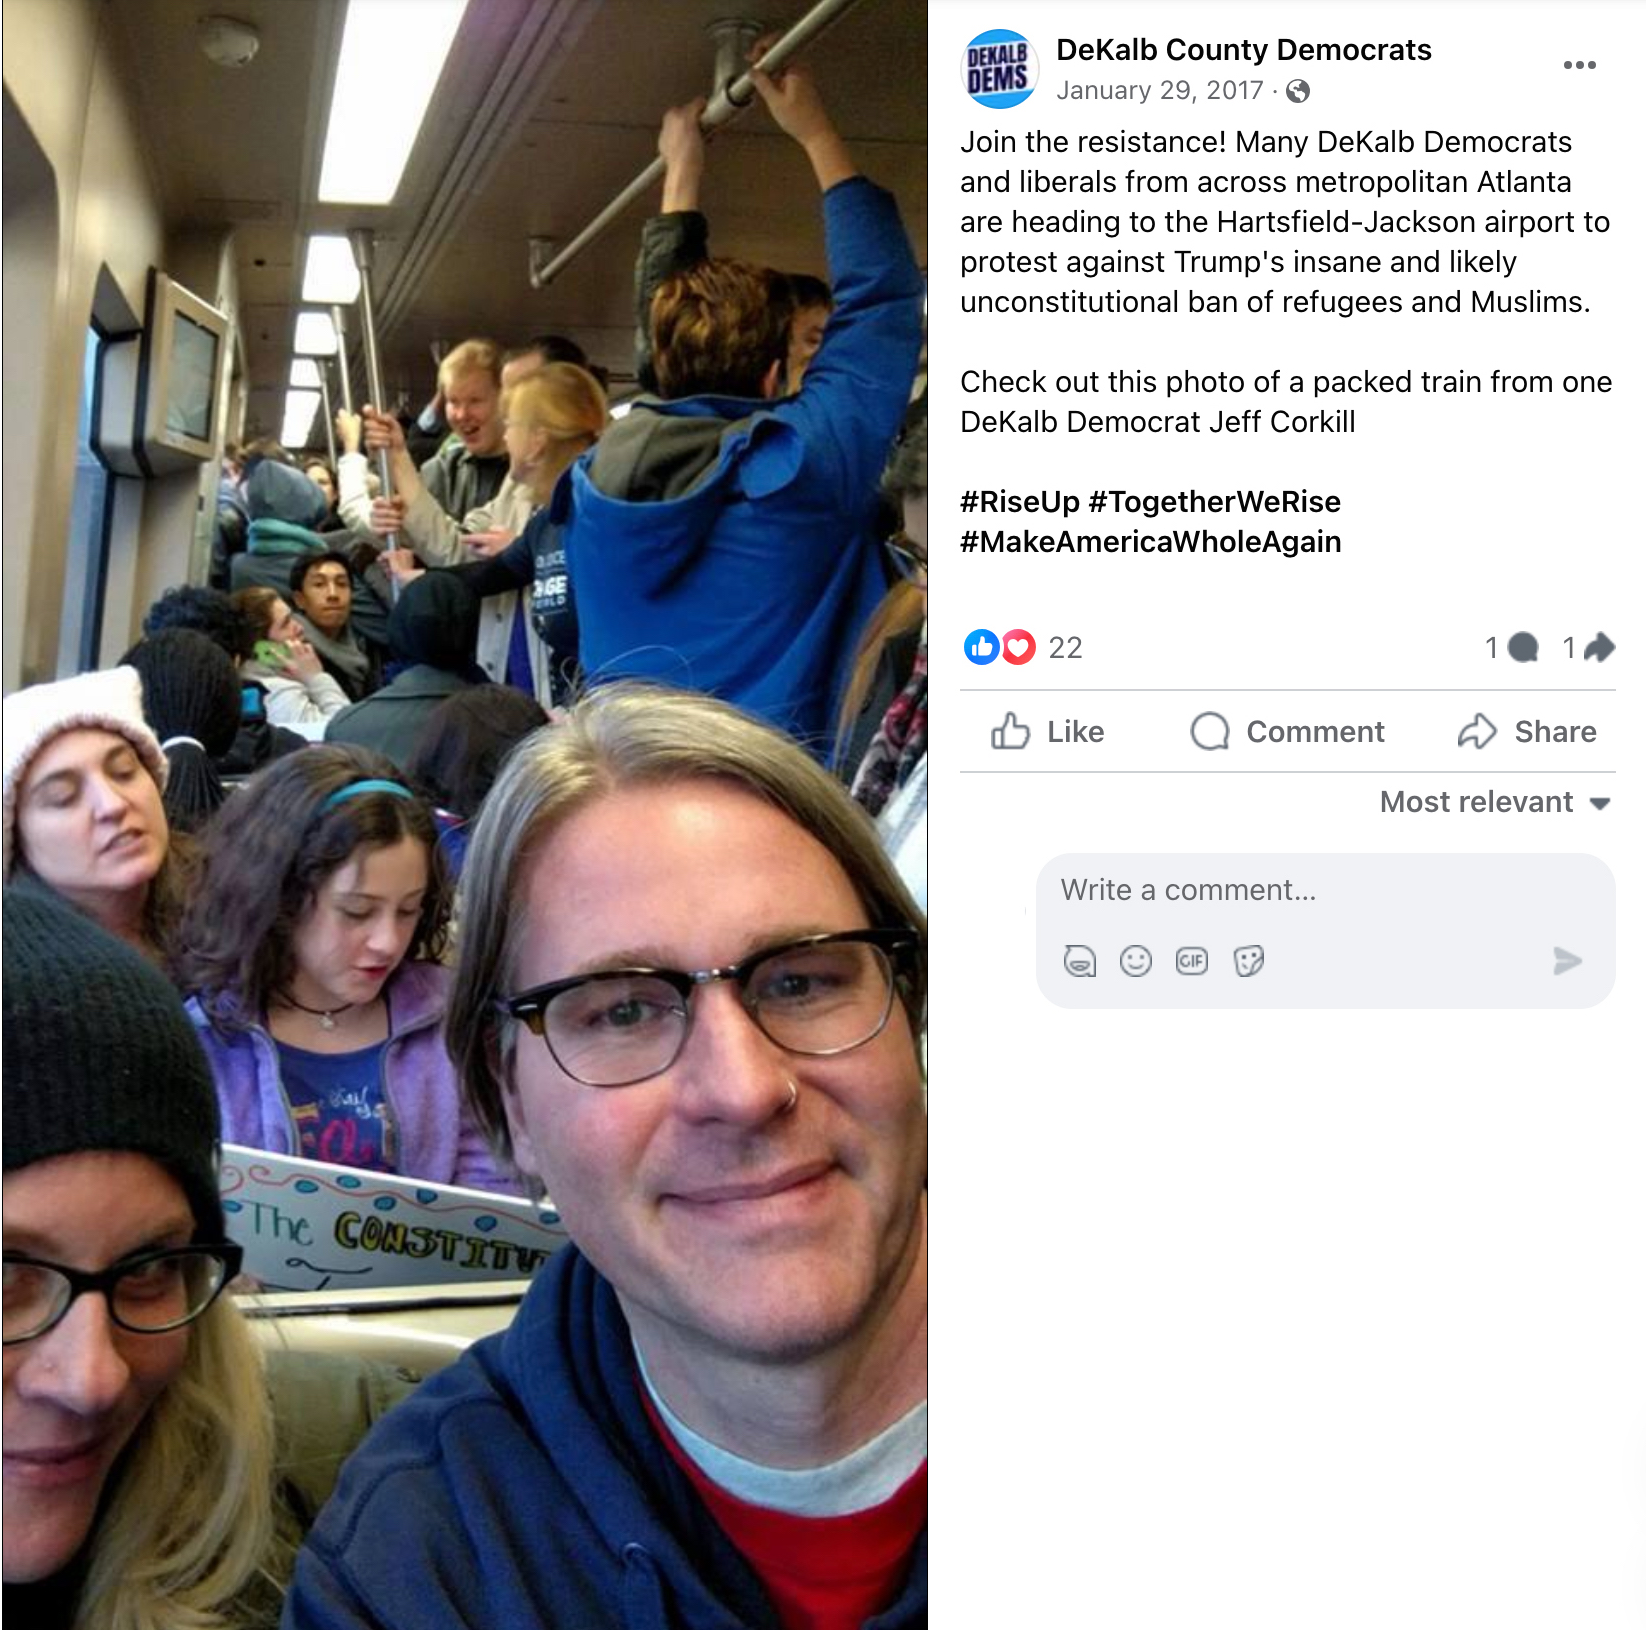Open the three-dot post options menu
This screenshot has width=1646, height=1630.
(1579, 65)
